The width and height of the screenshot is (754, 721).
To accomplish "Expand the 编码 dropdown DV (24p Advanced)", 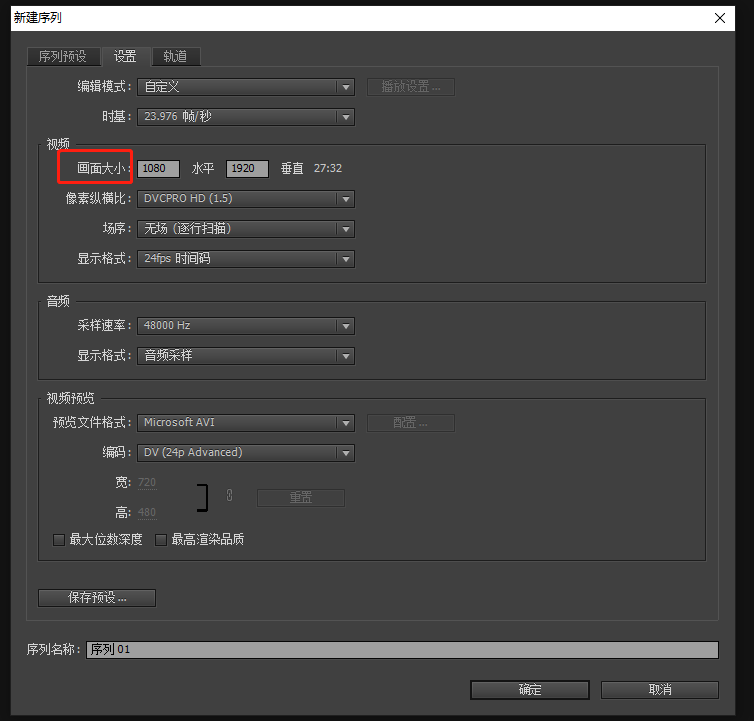I will point(246,453).
